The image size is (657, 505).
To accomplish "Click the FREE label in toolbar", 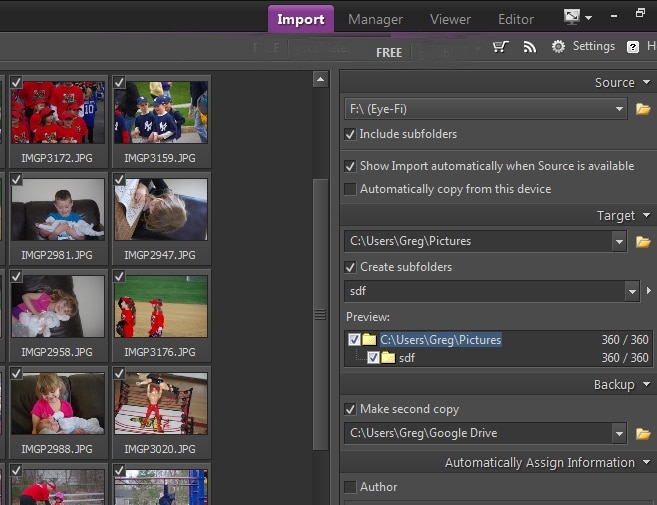I will click(x=389, y=53).
